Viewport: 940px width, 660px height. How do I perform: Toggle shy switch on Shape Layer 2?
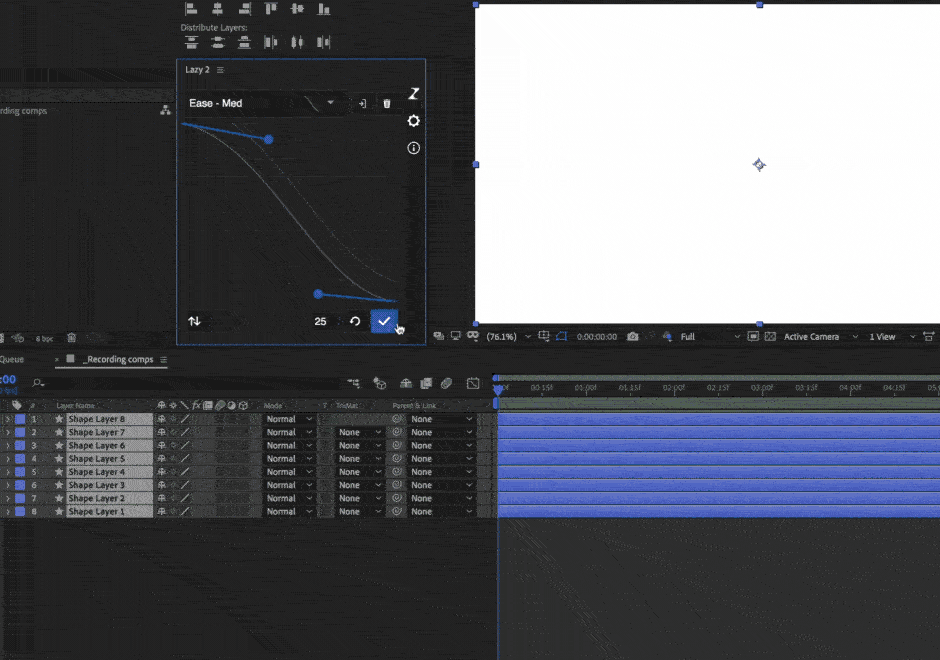point(162,498)
